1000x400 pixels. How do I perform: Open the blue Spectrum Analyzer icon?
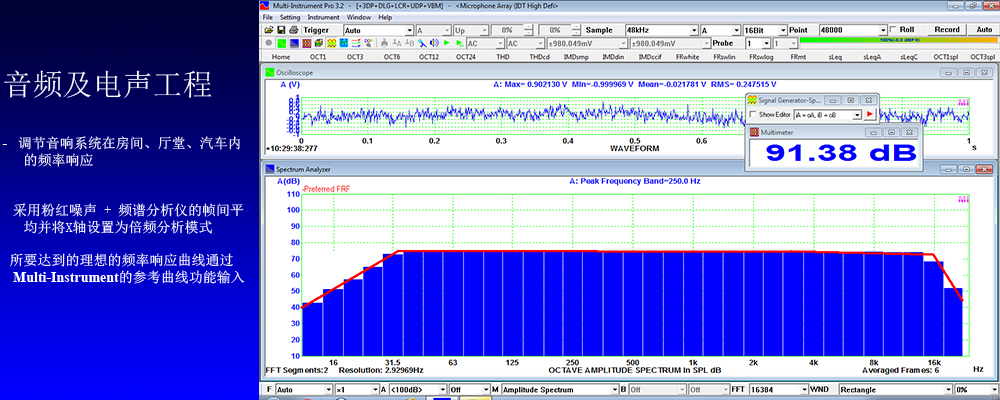point(294,43)
